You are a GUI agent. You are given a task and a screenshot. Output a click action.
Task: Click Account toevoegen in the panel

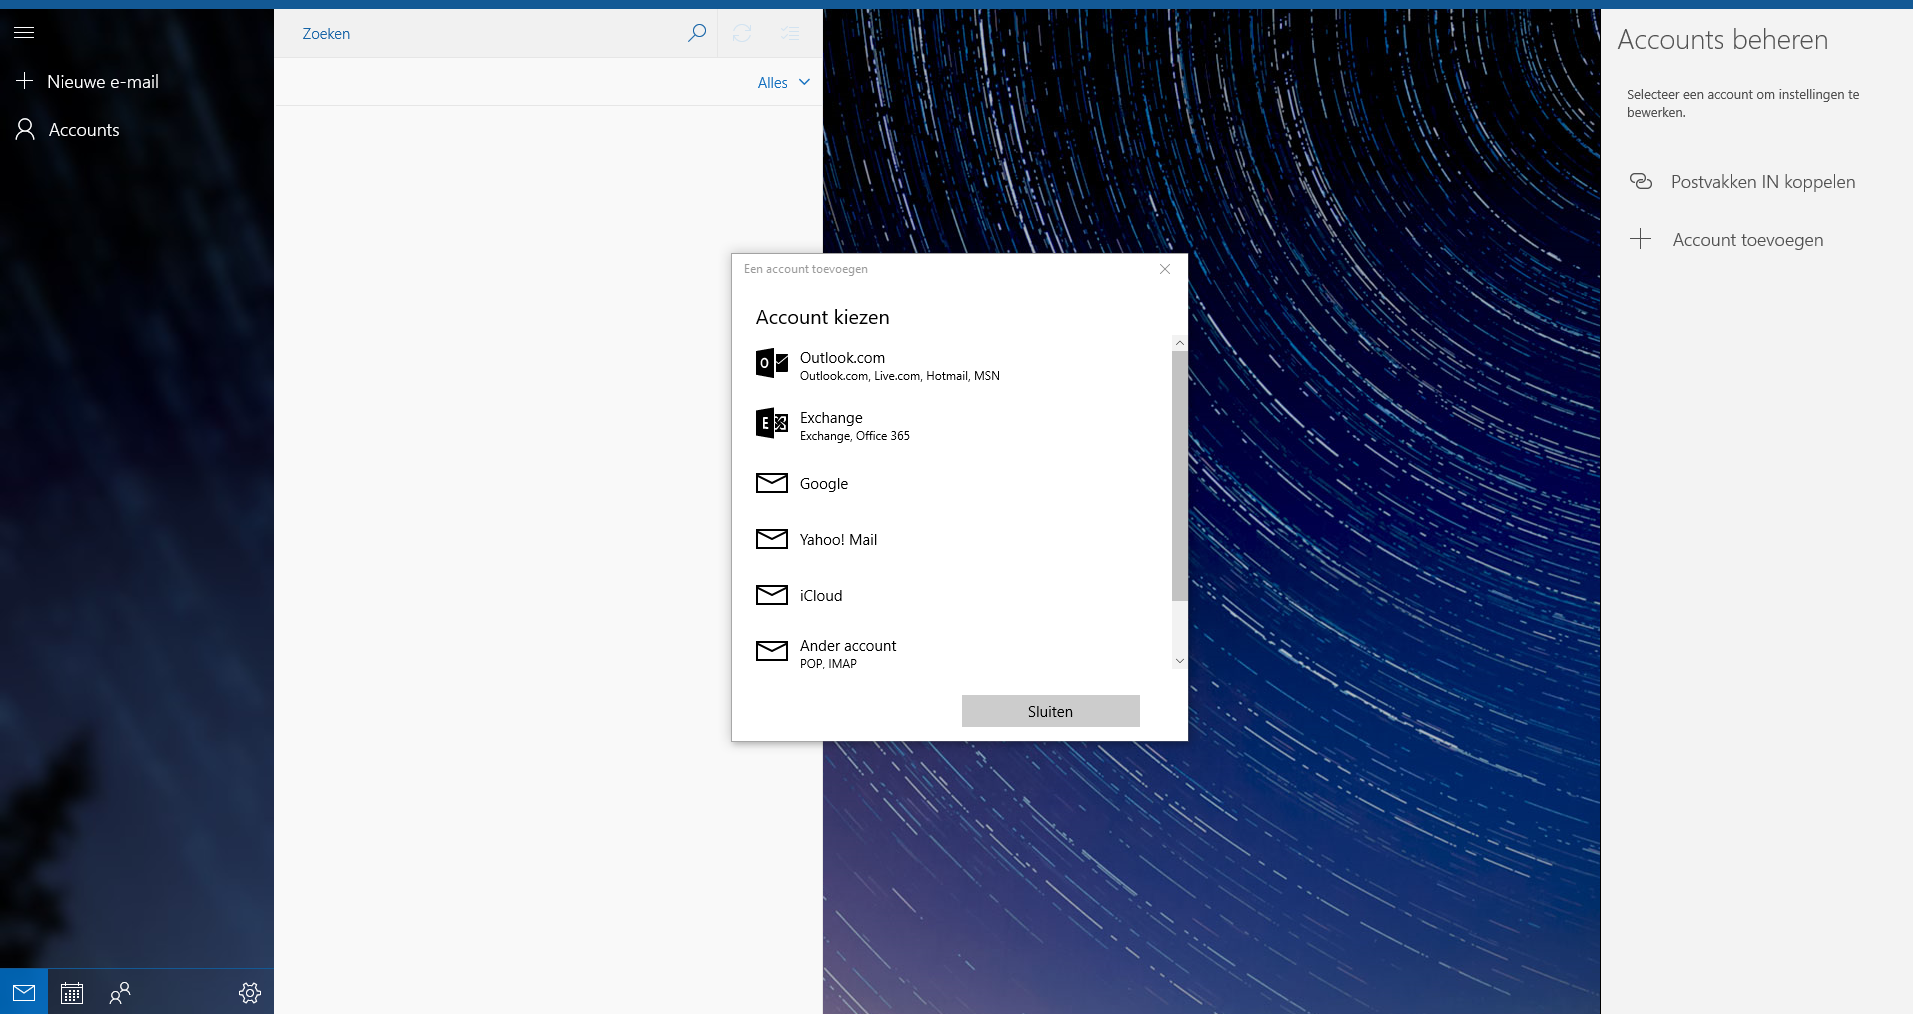[x=1757, y=240]
